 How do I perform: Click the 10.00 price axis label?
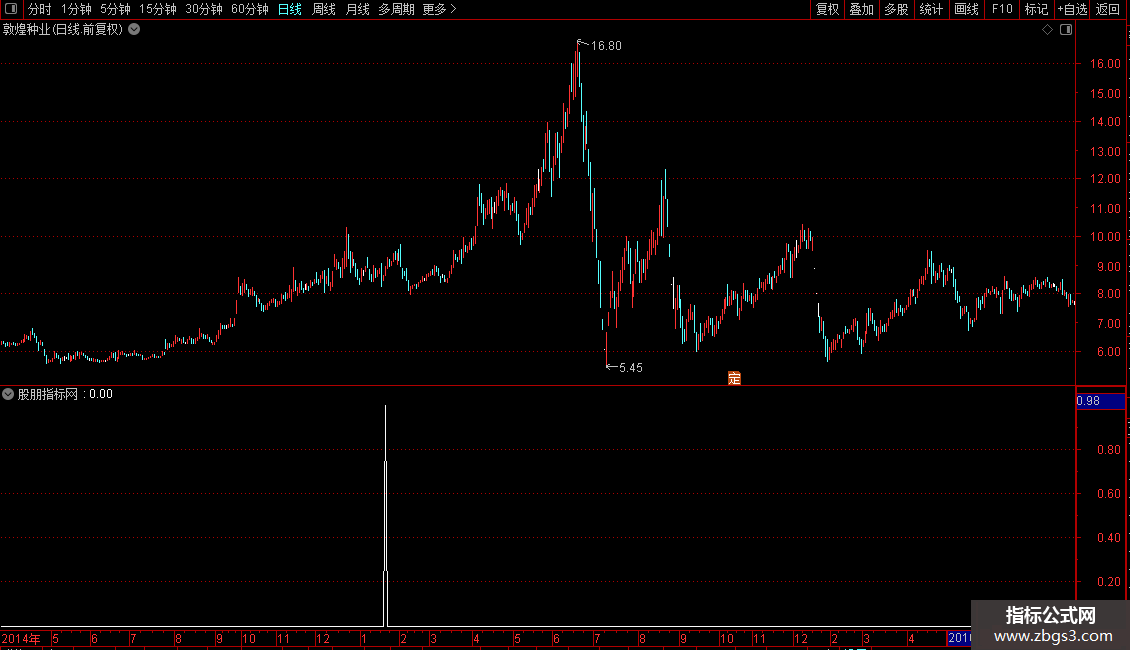tap(1105, 236)
